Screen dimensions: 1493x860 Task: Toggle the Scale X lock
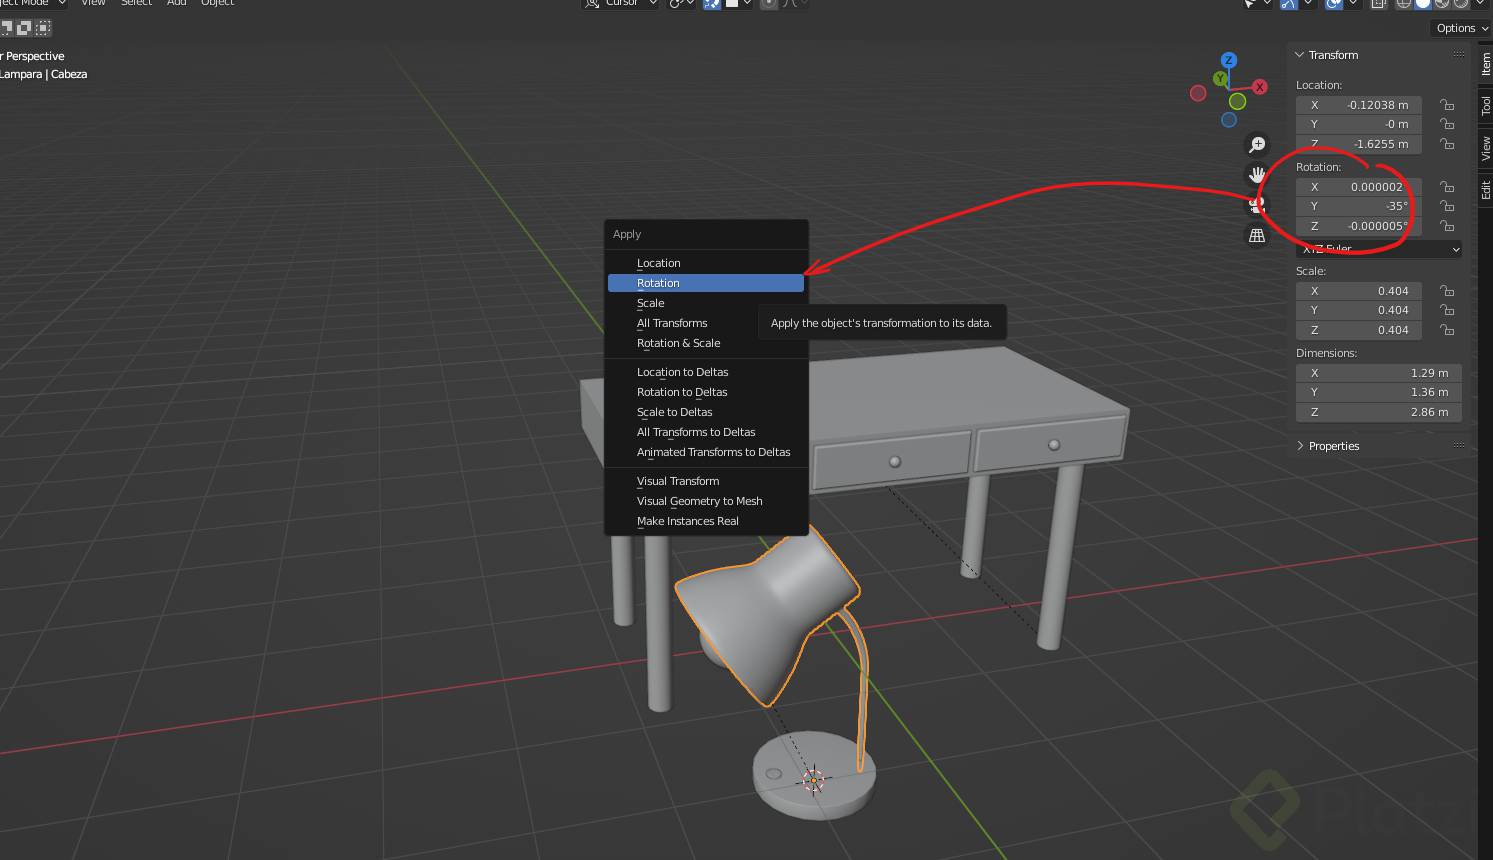(x=1446, y=291)
